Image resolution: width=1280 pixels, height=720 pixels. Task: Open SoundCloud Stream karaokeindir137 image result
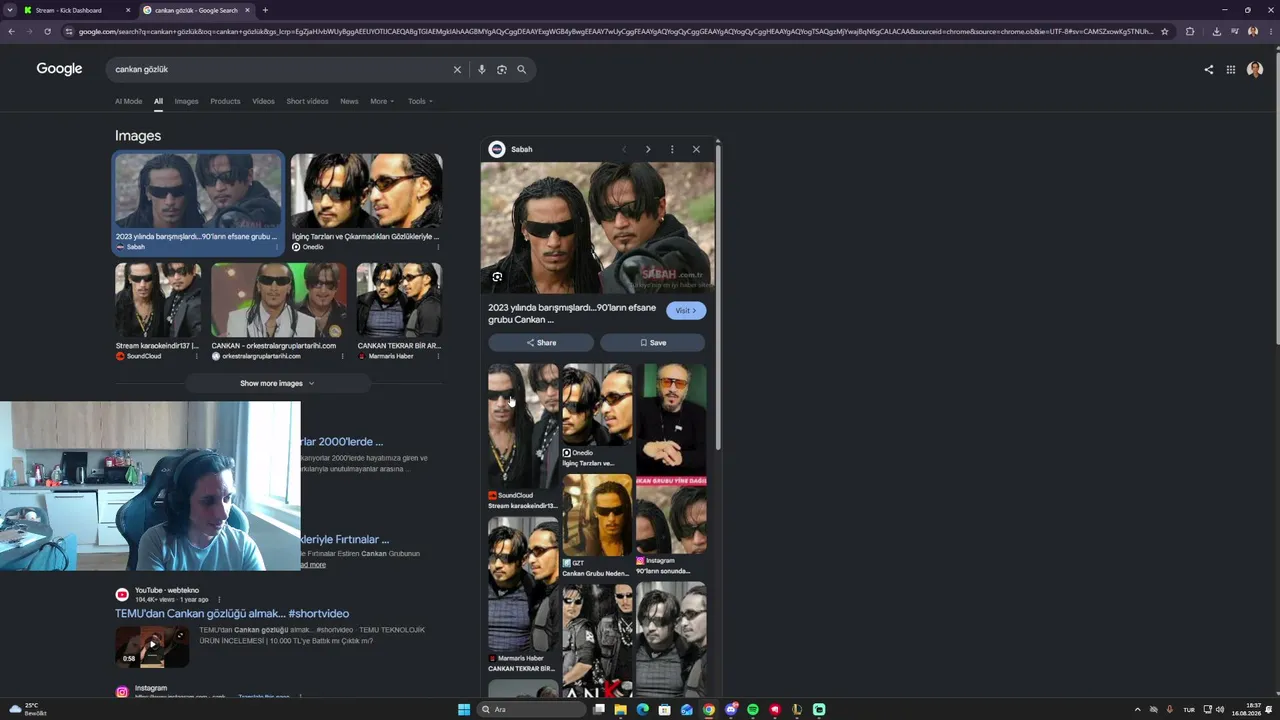coord(157,300)
